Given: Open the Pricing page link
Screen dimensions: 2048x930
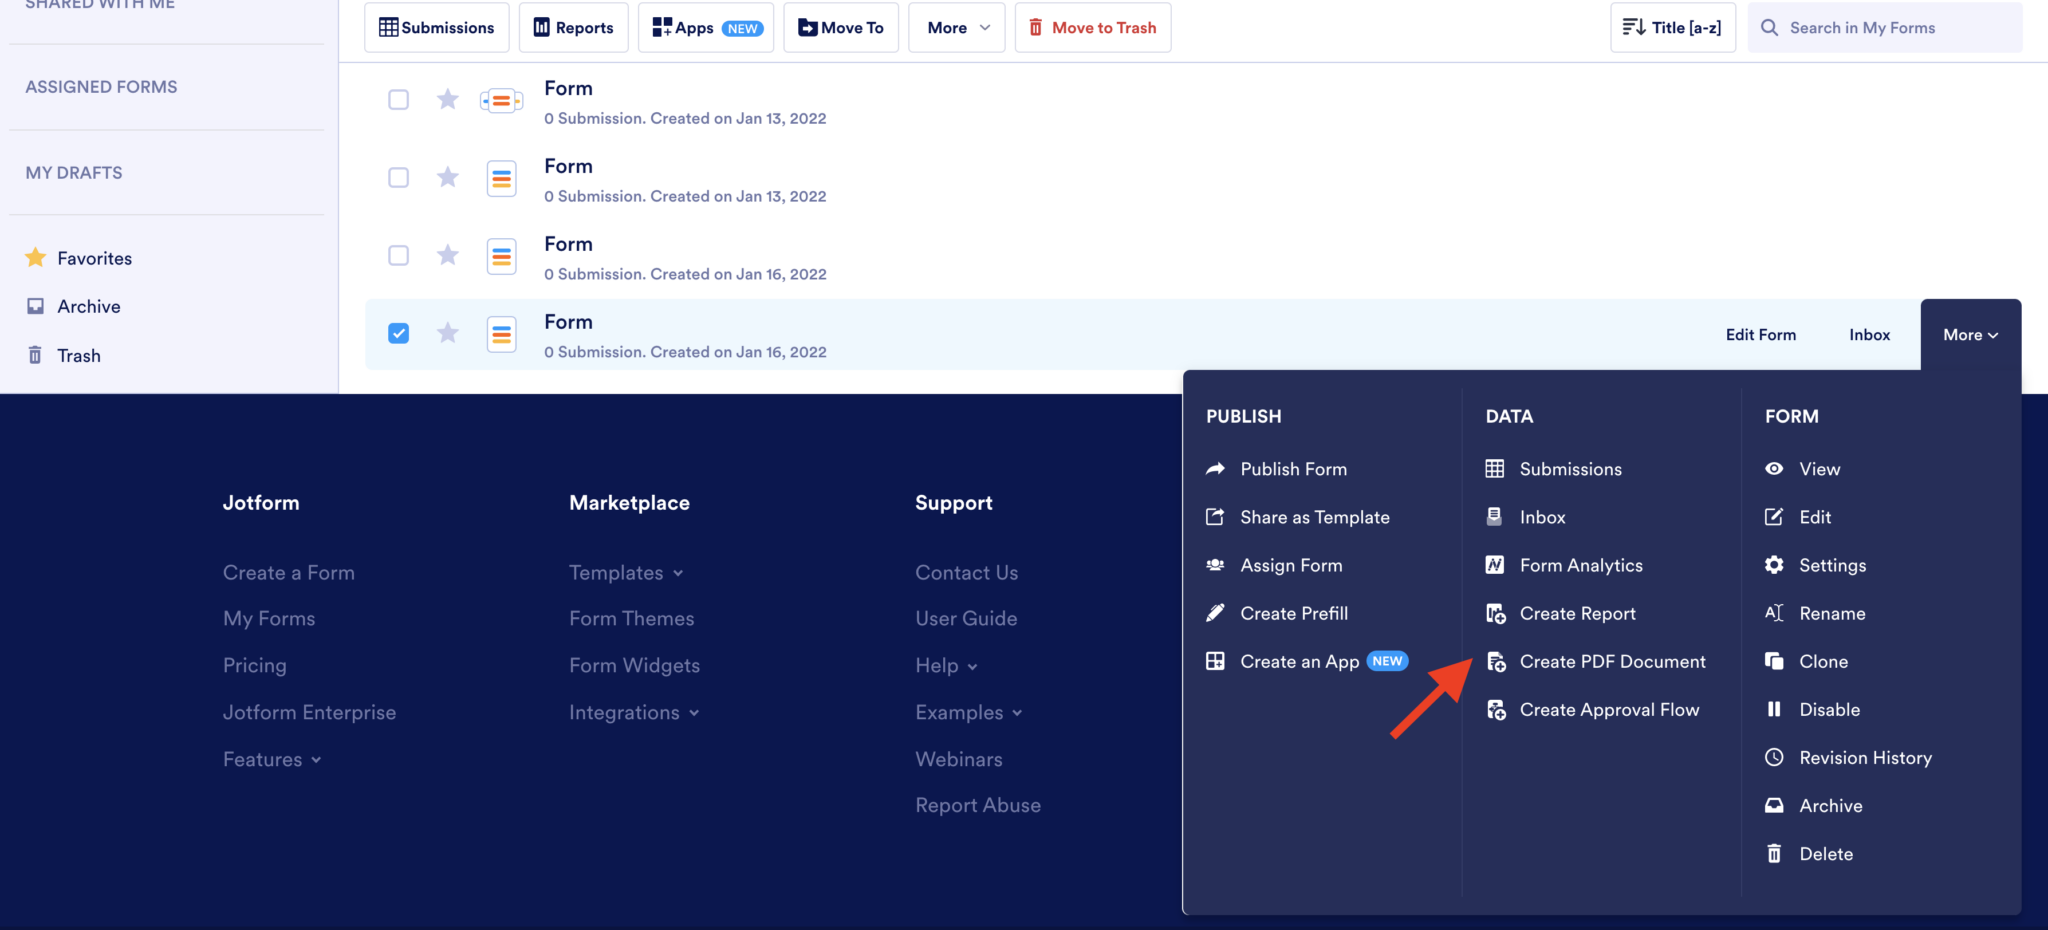Looking at the screenshot, I should (x=254, y=664).
